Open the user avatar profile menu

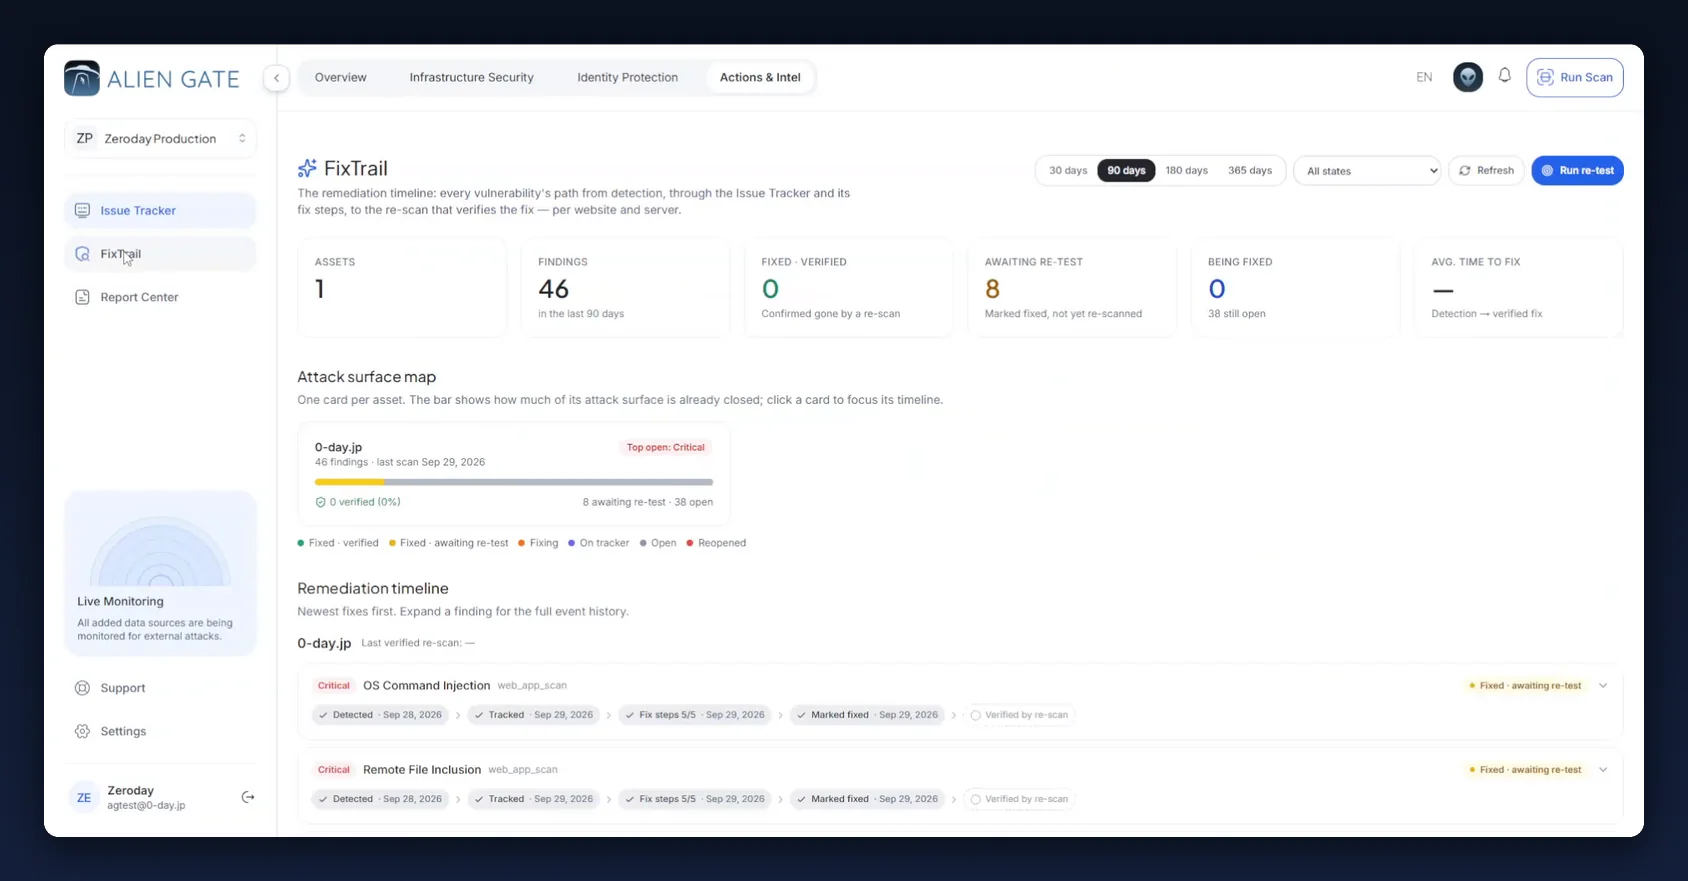click(x=1467, y=77)
